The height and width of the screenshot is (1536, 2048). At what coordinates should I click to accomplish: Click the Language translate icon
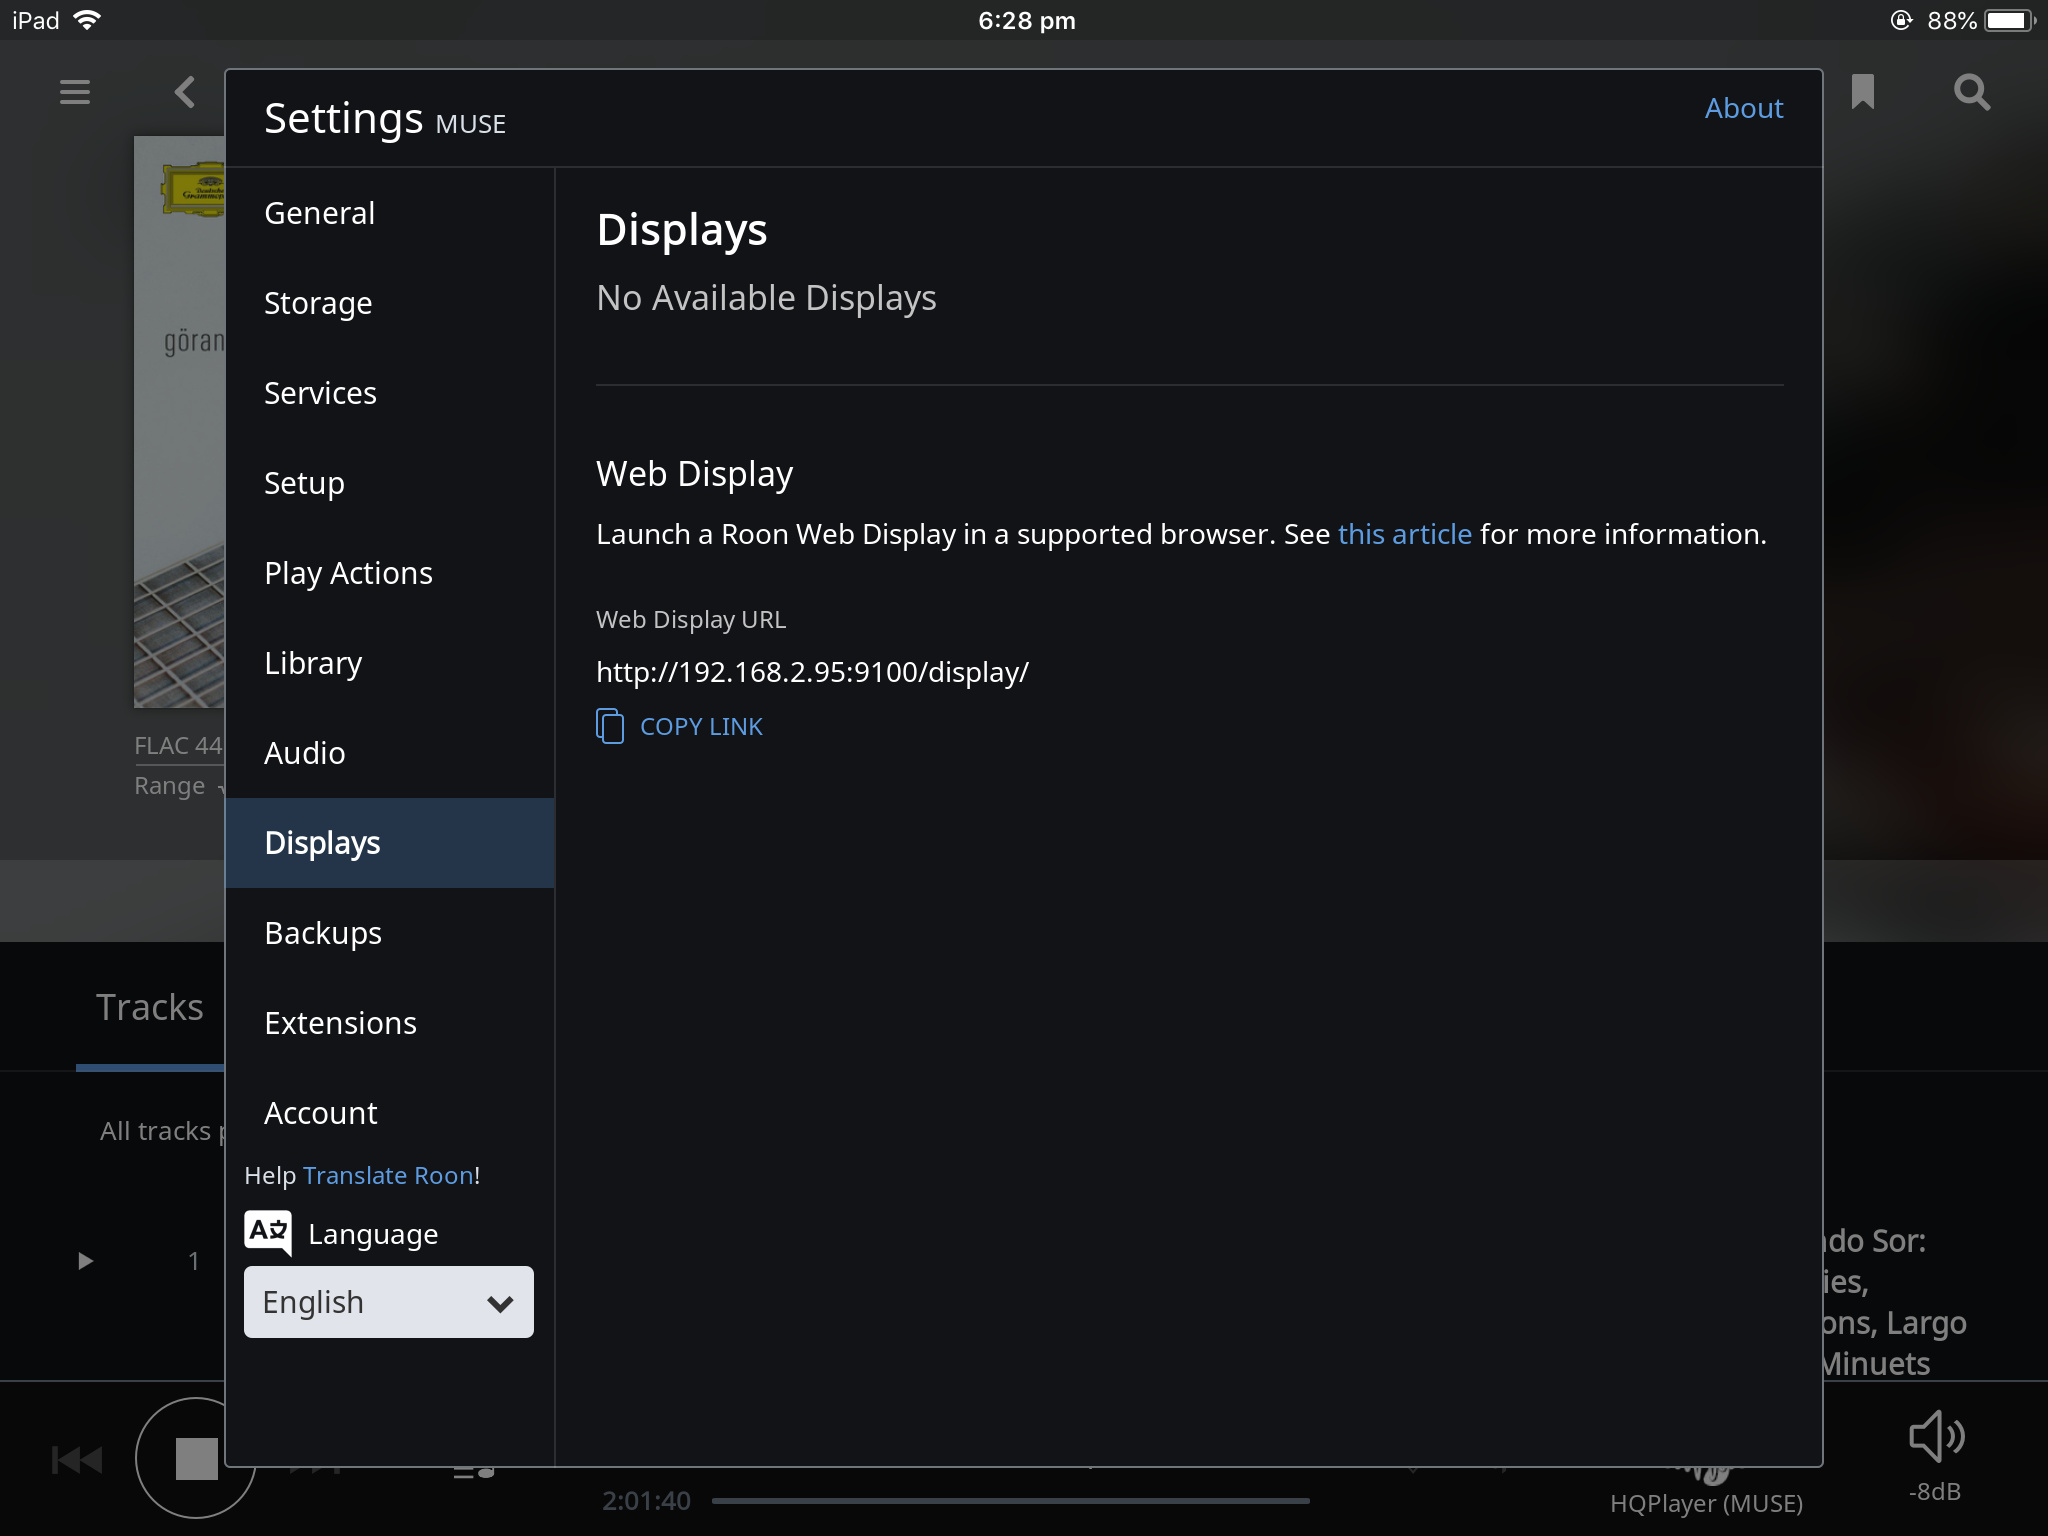268,1233
